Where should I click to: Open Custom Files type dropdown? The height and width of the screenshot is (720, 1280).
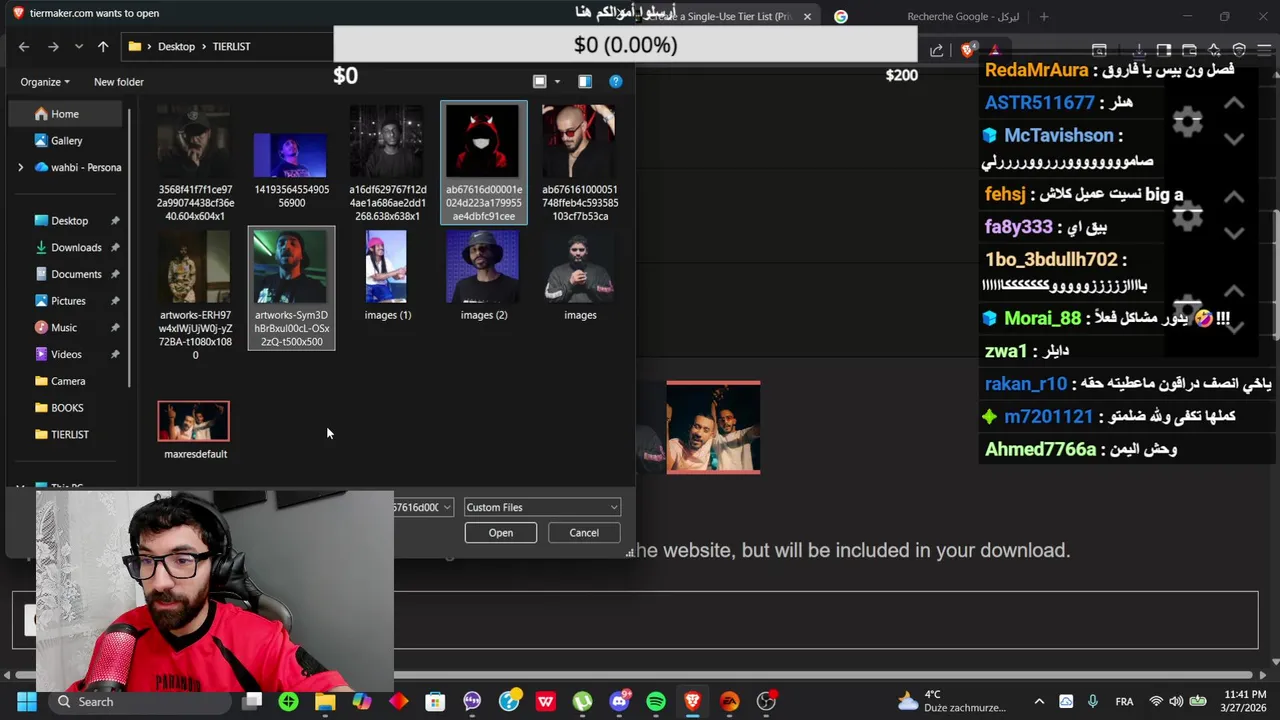pyautogui.click(x=542, y=507)
